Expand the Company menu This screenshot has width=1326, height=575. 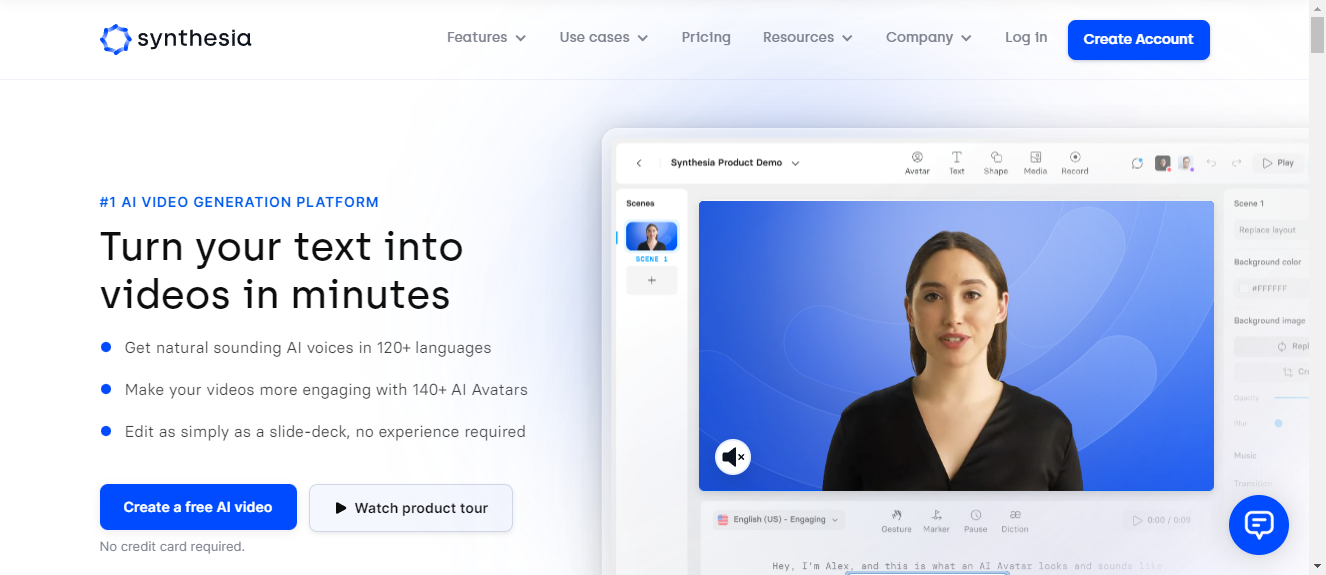pyautogui.click(x=929, y=38)
